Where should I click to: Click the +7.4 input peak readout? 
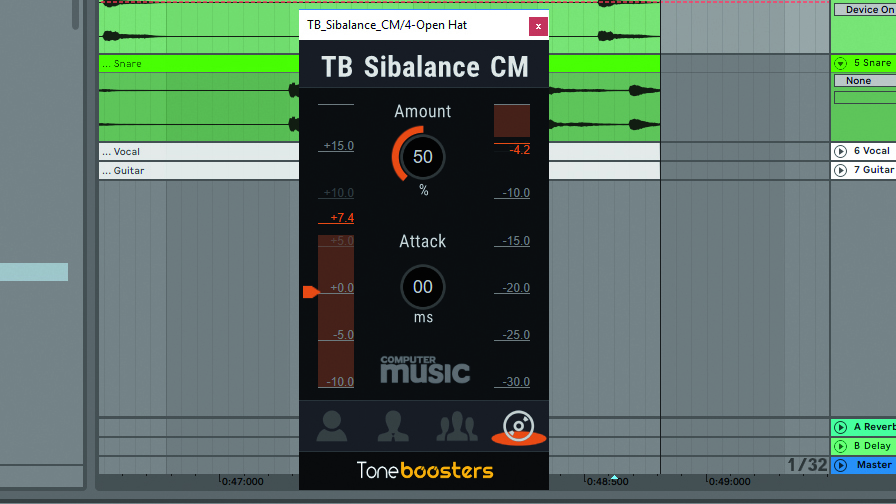[x=342, y=218]
